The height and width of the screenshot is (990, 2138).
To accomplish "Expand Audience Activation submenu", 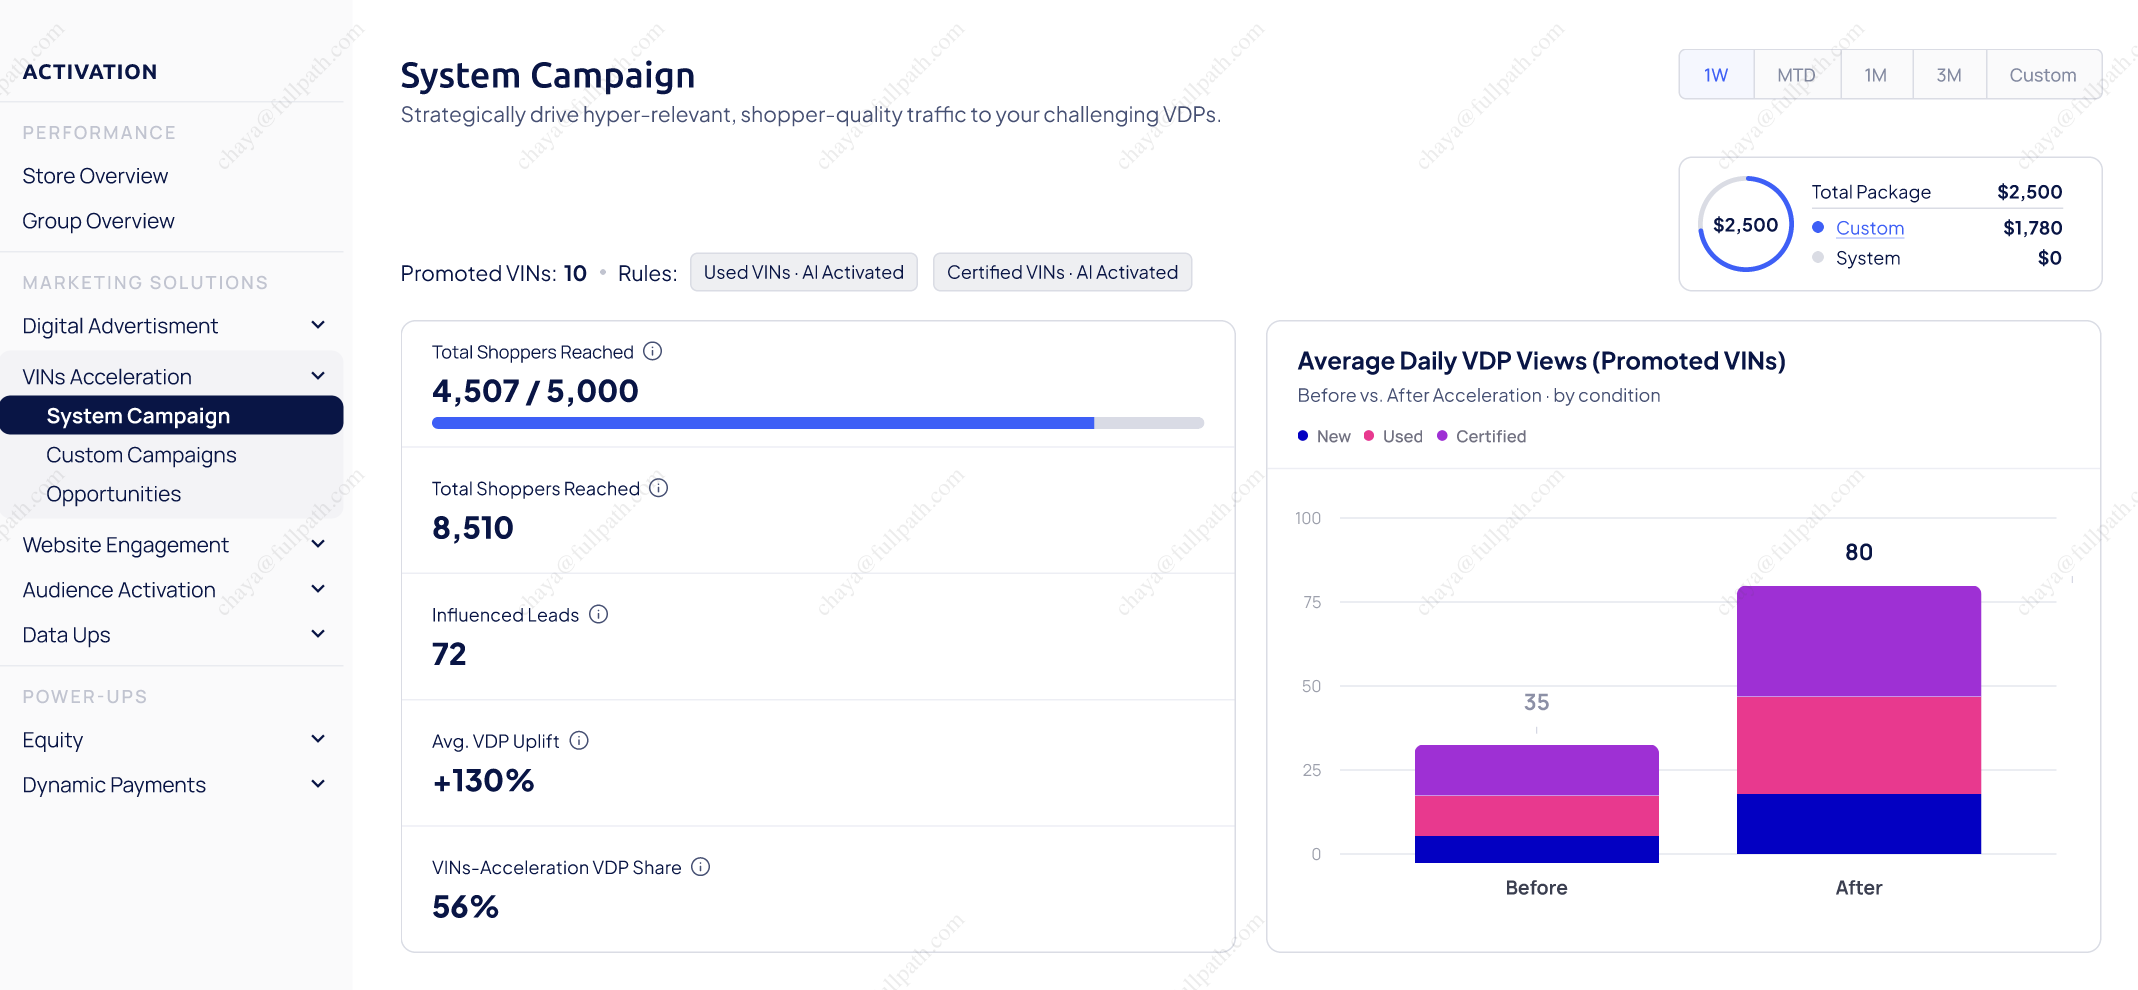I will (x=318, y=589).
